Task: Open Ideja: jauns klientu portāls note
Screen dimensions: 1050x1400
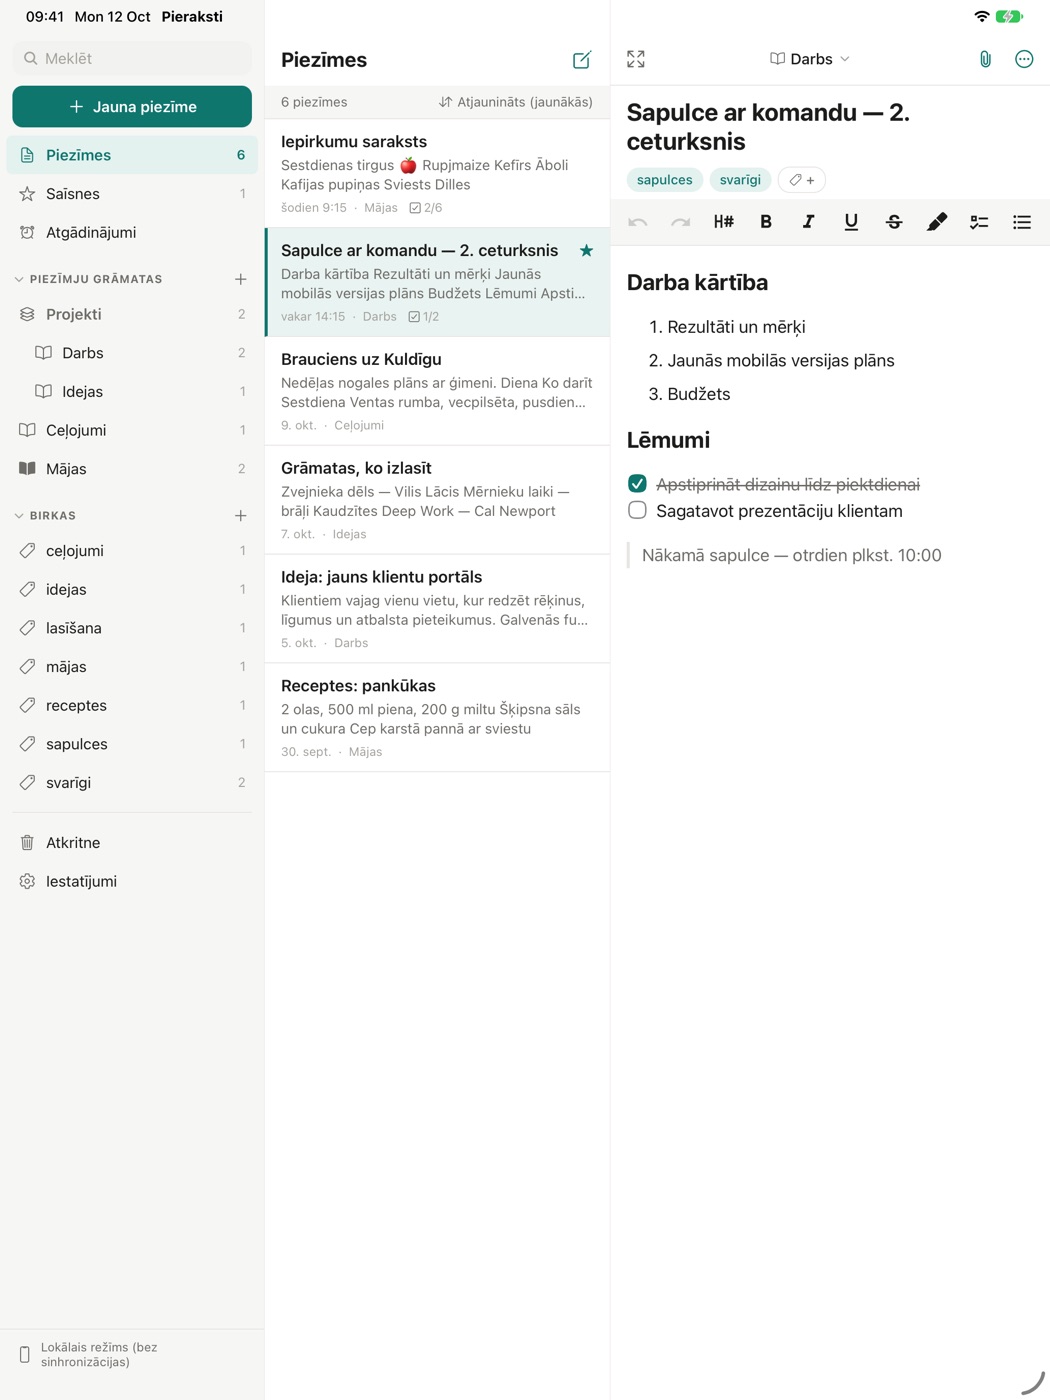Action: tap(437, 609)
